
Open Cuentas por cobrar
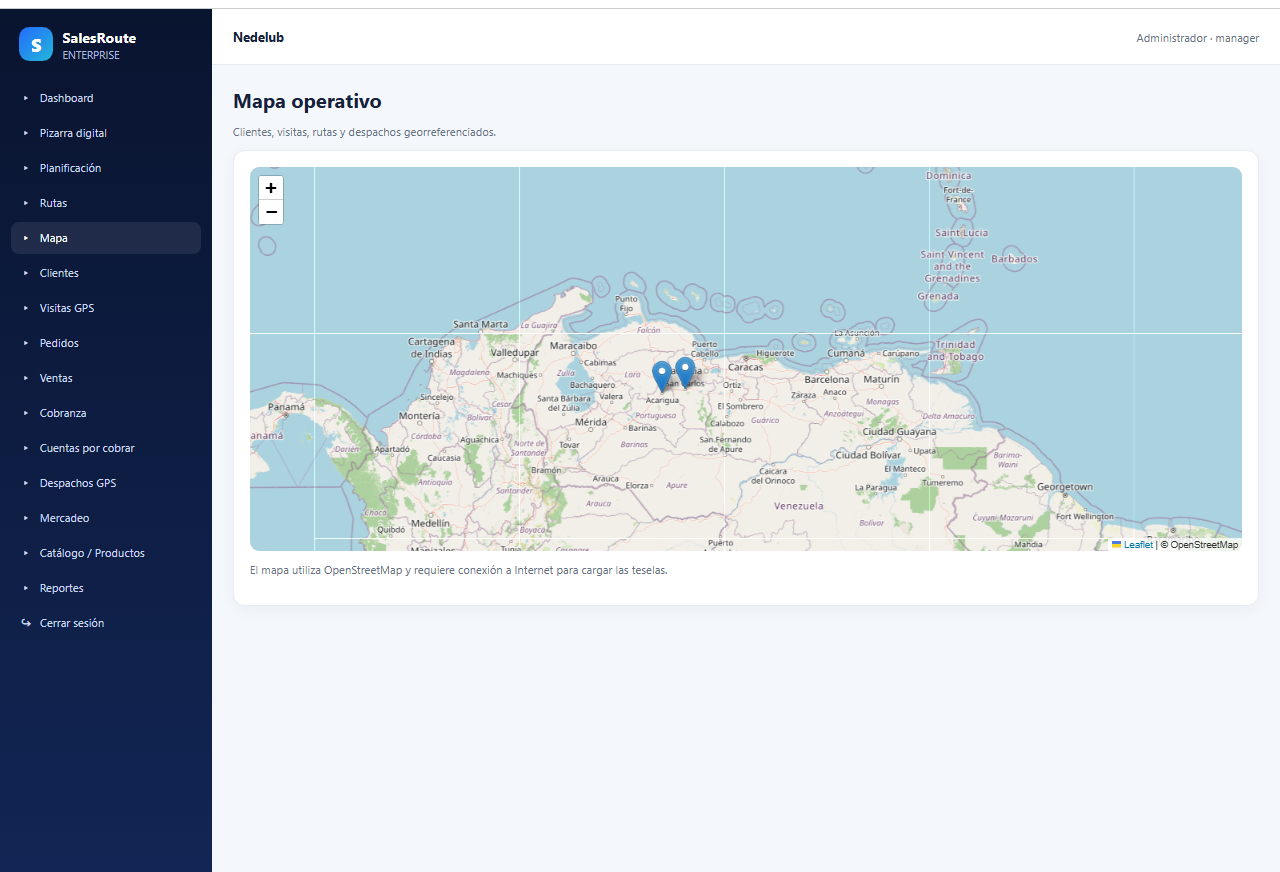(x=106, y=448)
